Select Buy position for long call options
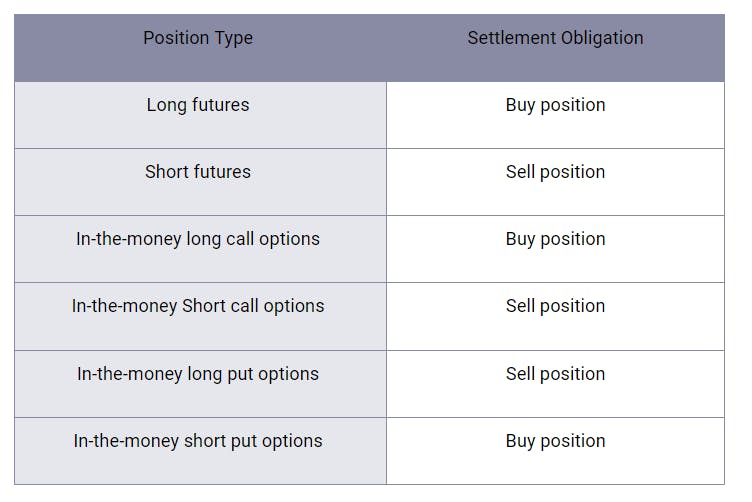Image resolution: width=752 pixels, height=502 pixels. coord(555,239)
